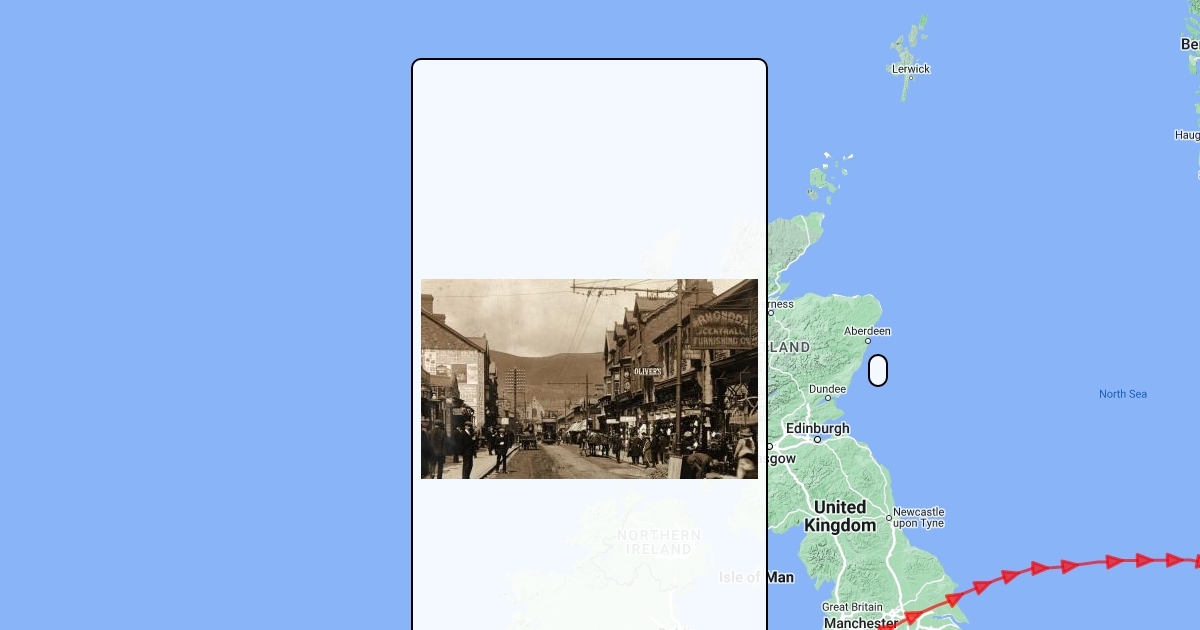This screenshot has height=630, width=1200.
Task: Select the Isle of Man label
Action: [x=756, y=577]
